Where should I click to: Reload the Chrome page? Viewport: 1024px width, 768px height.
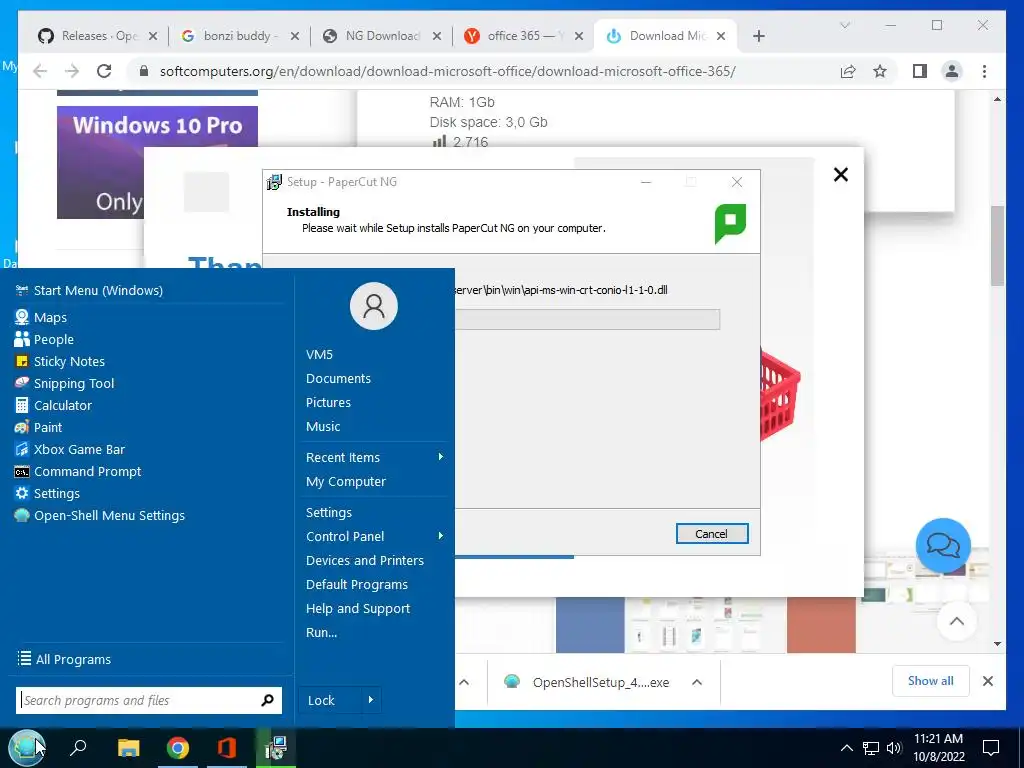coord(104,71)
